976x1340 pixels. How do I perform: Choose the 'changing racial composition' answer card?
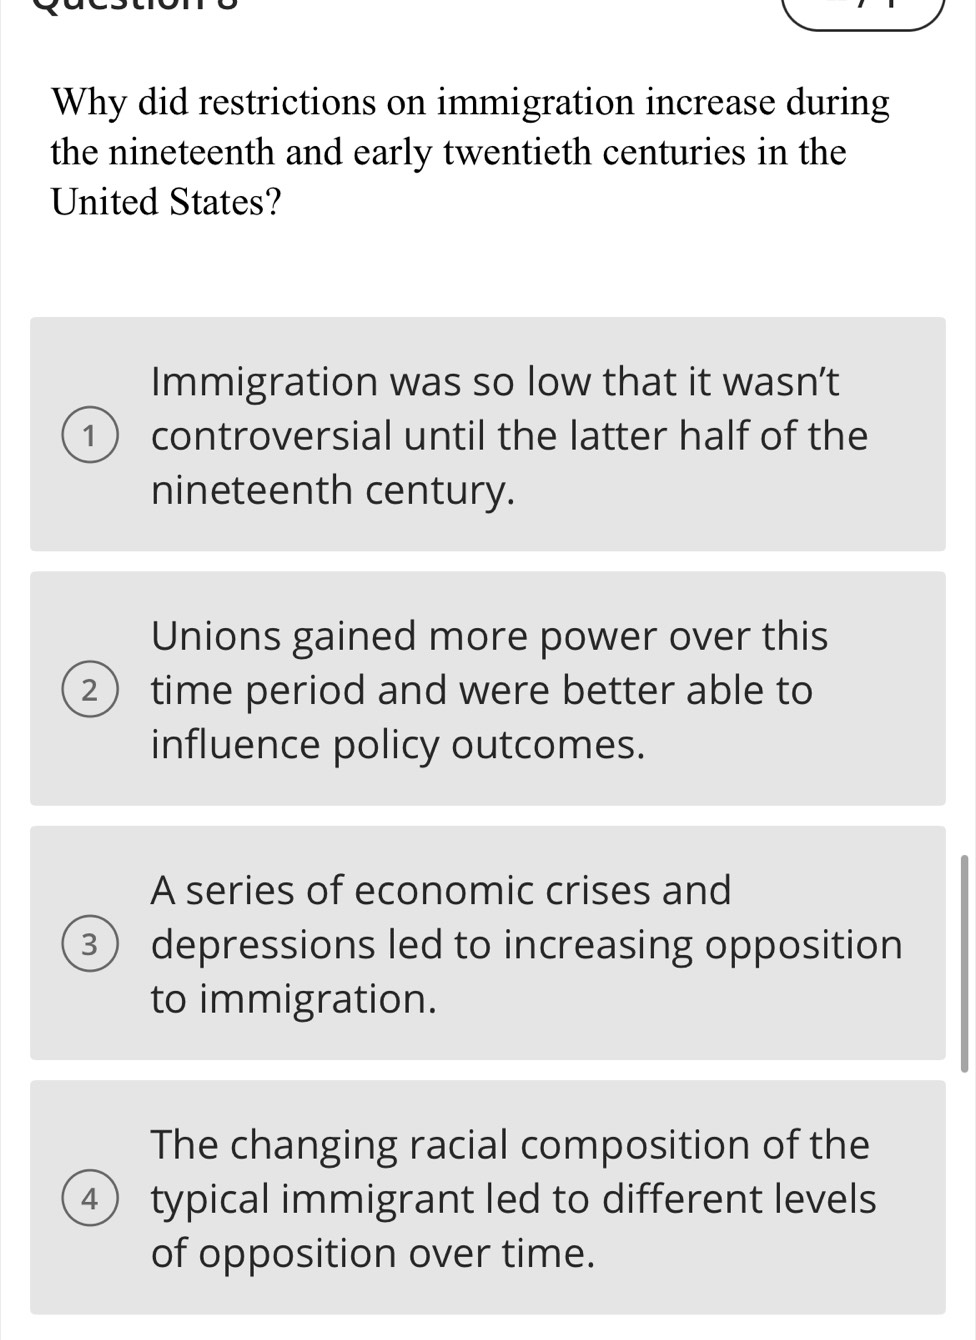[487, 1196]
